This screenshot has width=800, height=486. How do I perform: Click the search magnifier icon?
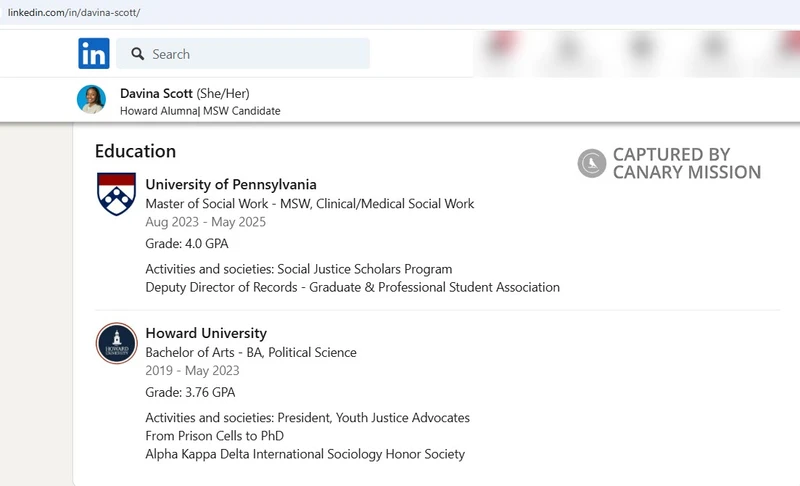137,54
